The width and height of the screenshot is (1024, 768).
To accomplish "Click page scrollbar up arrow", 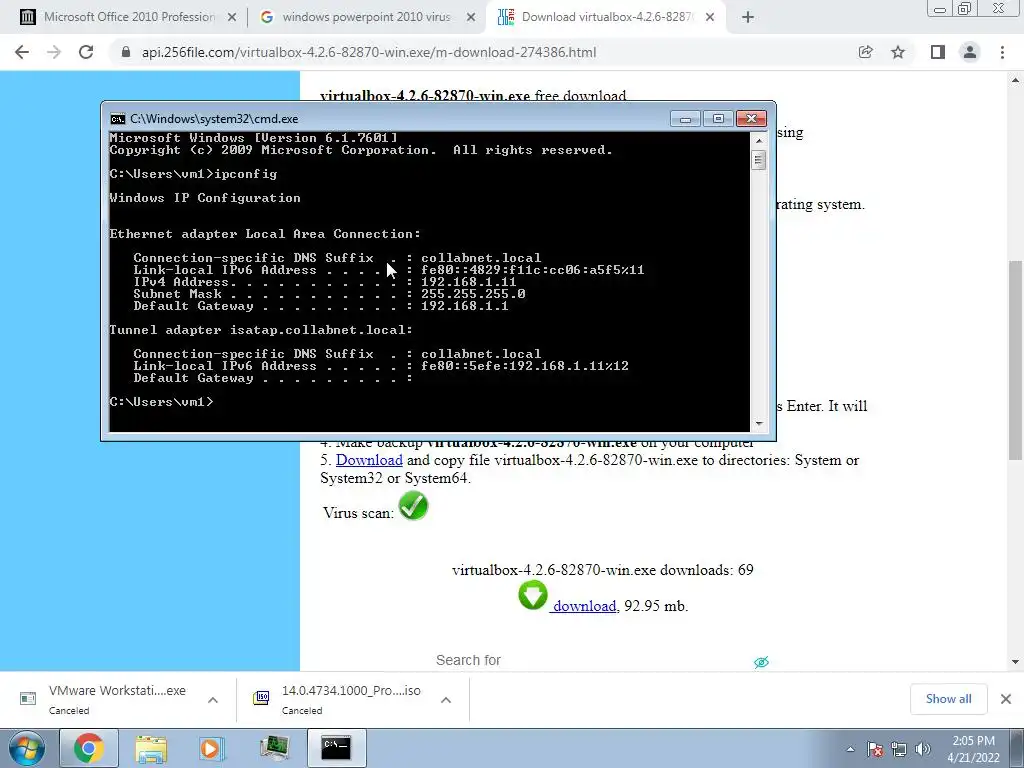I will coord(1015,80).
